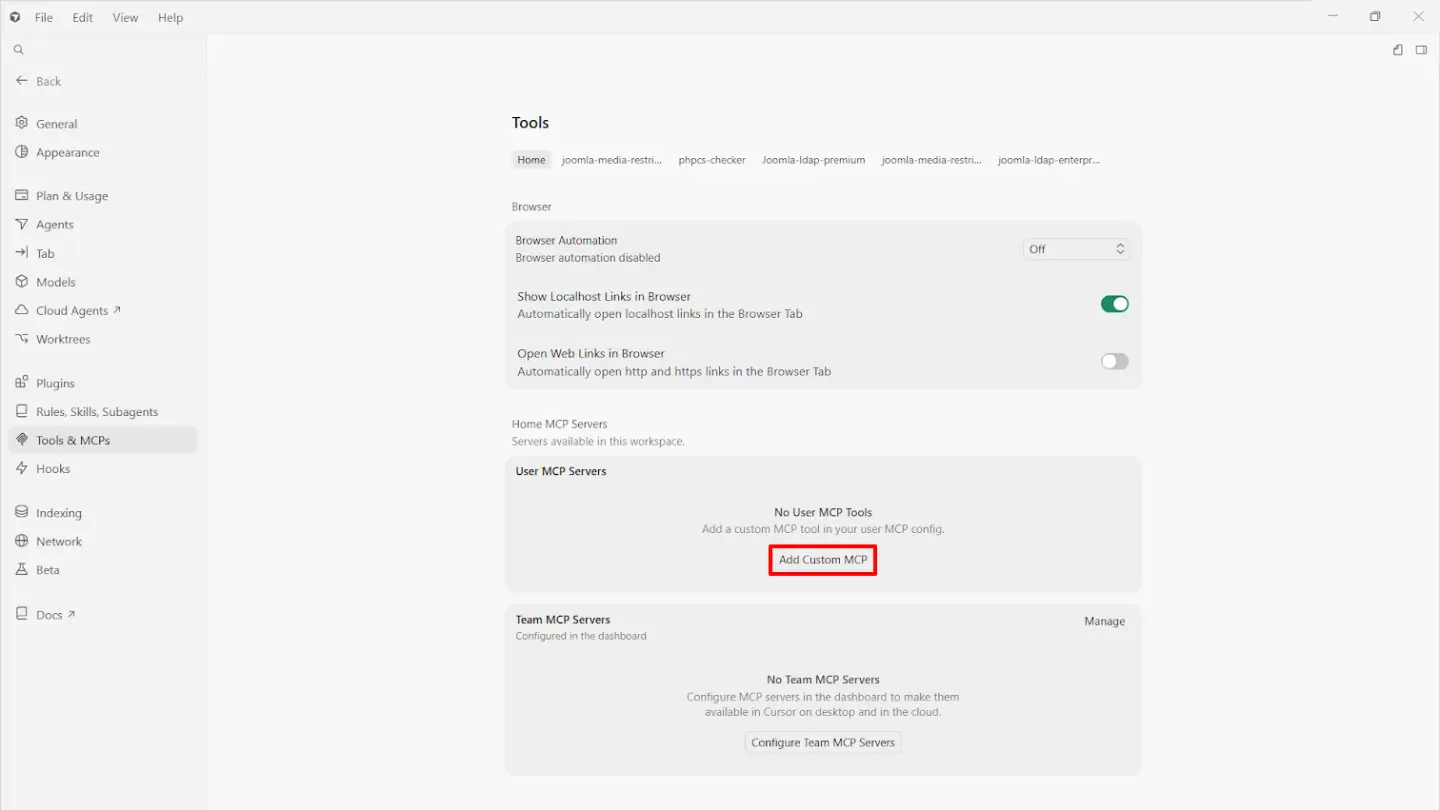Open the Worktrees settings section
The image size is (1440, 810).
pos(103,339)
